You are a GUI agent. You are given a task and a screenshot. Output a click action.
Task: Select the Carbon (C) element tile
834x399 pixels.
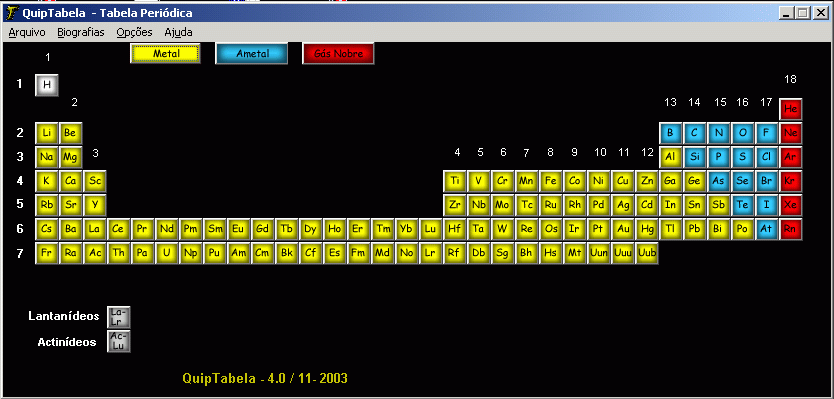click(694, 133)
